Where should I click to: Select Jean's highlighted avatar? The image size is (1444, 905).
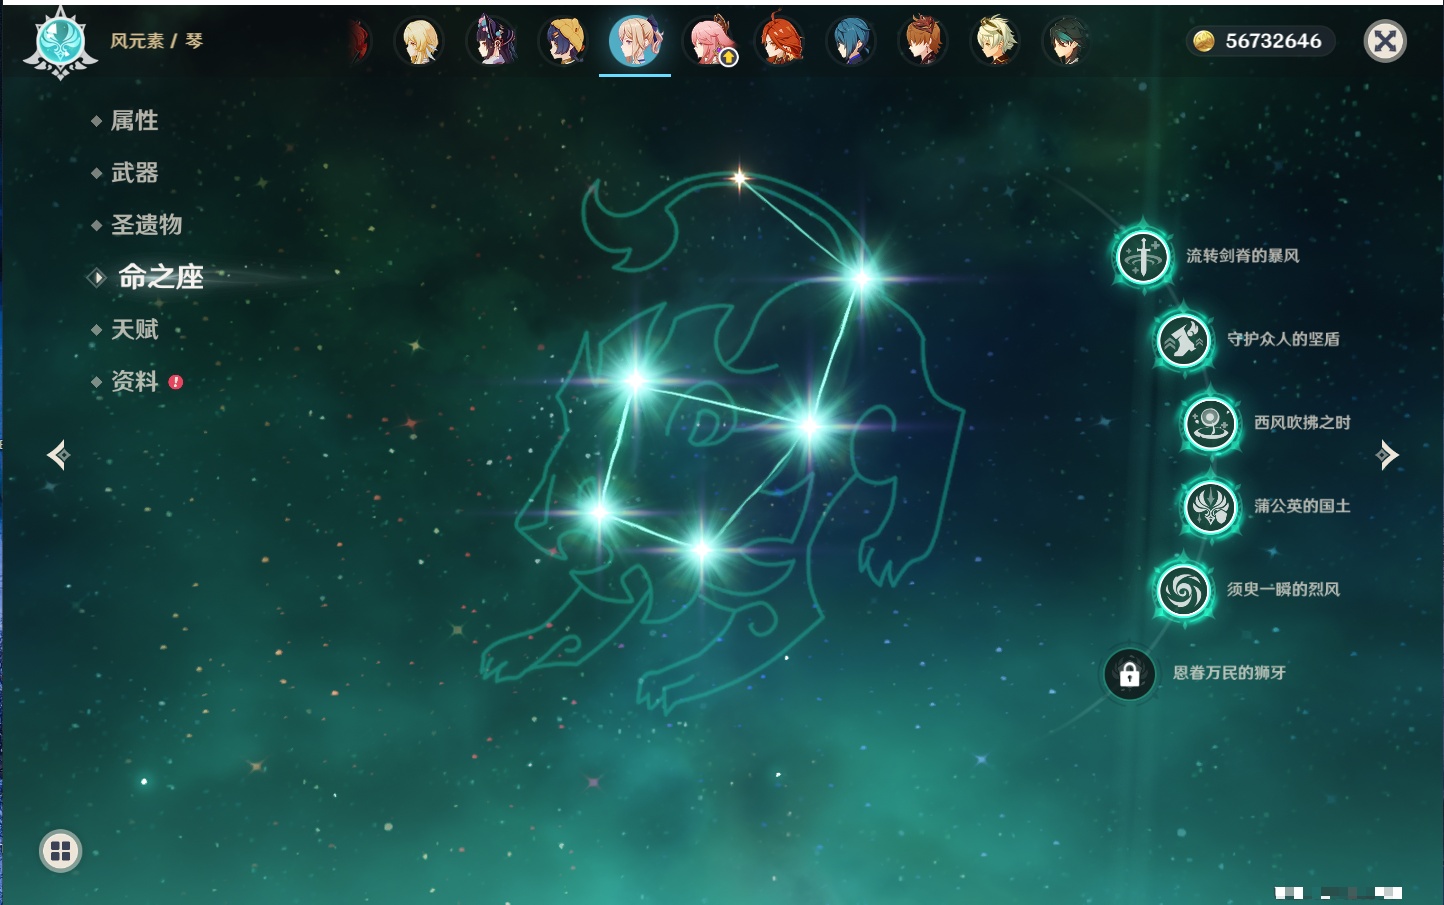coord(635,41)
